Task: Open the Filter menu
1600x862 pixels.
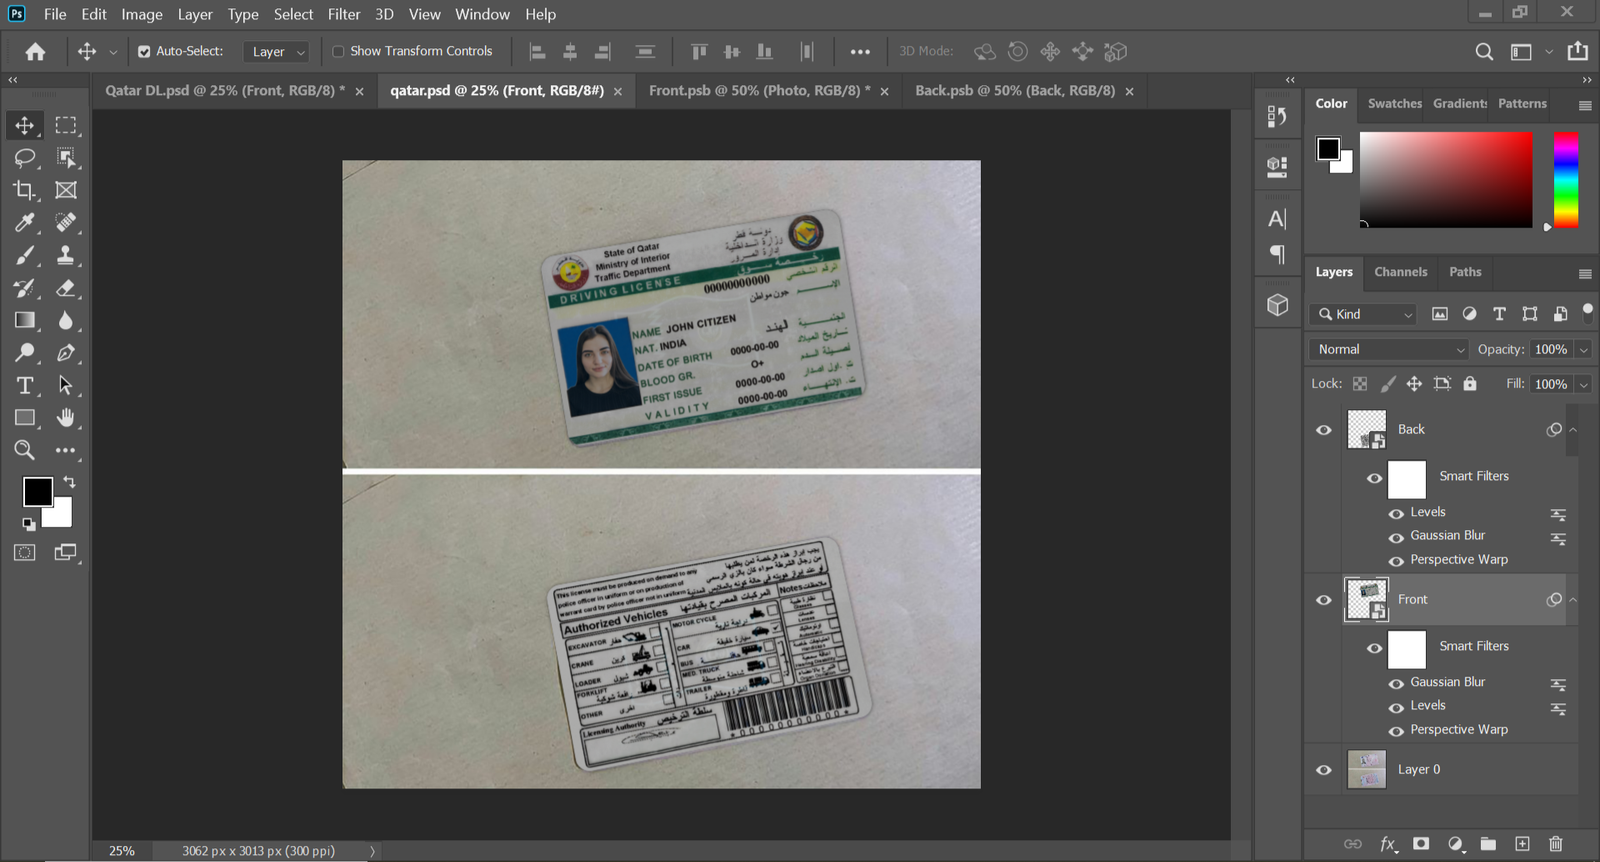Action: click(344, 14)
